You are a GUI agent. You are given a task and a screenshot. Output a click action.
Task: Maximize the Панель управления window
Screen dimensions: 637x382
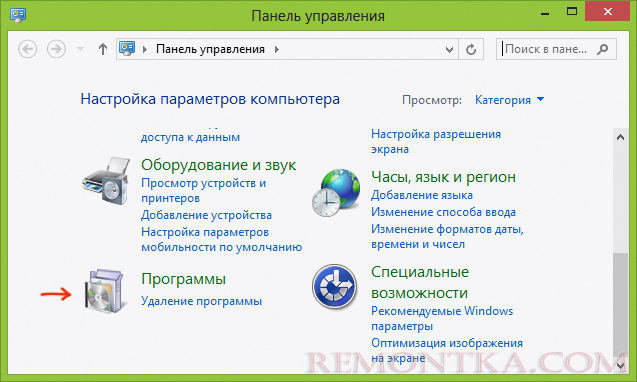572,11
